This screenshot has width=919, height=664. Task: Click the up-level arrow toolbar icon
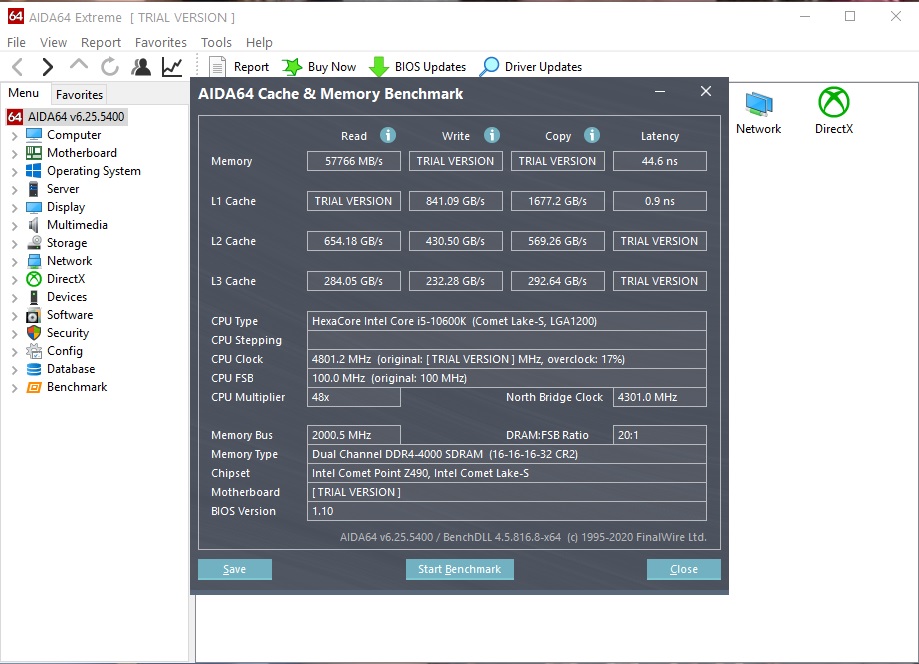click(79, 66)
